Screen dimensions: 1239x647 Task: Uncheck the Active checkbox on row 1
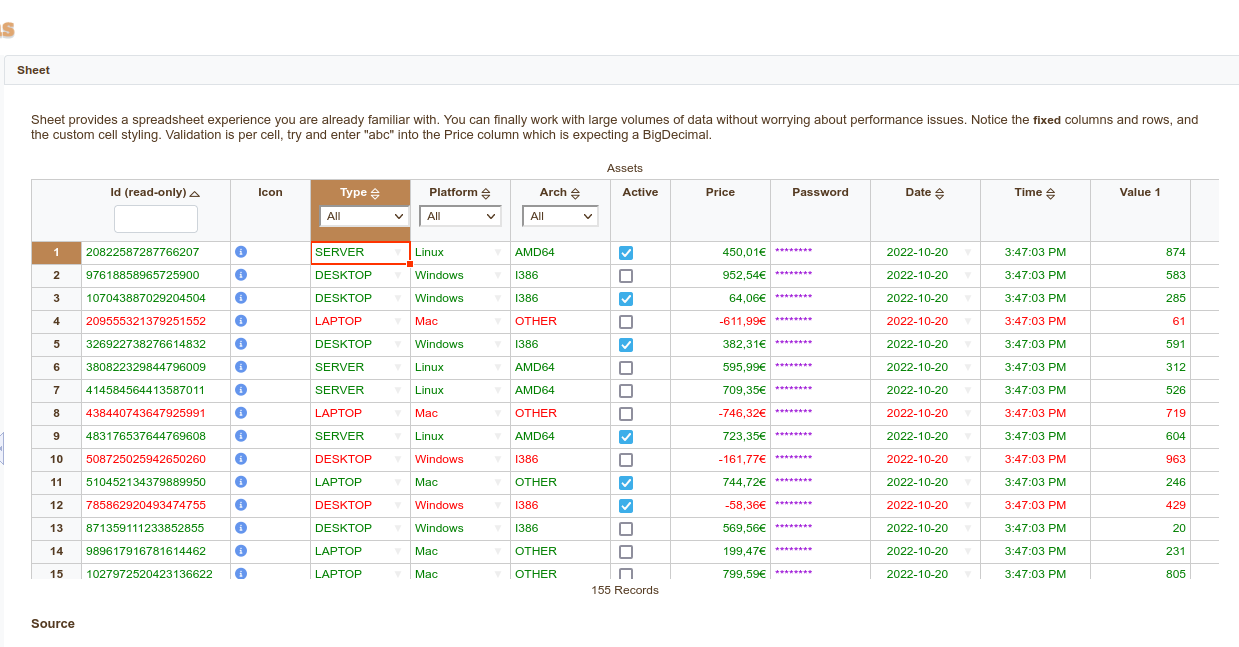[625, 252]
